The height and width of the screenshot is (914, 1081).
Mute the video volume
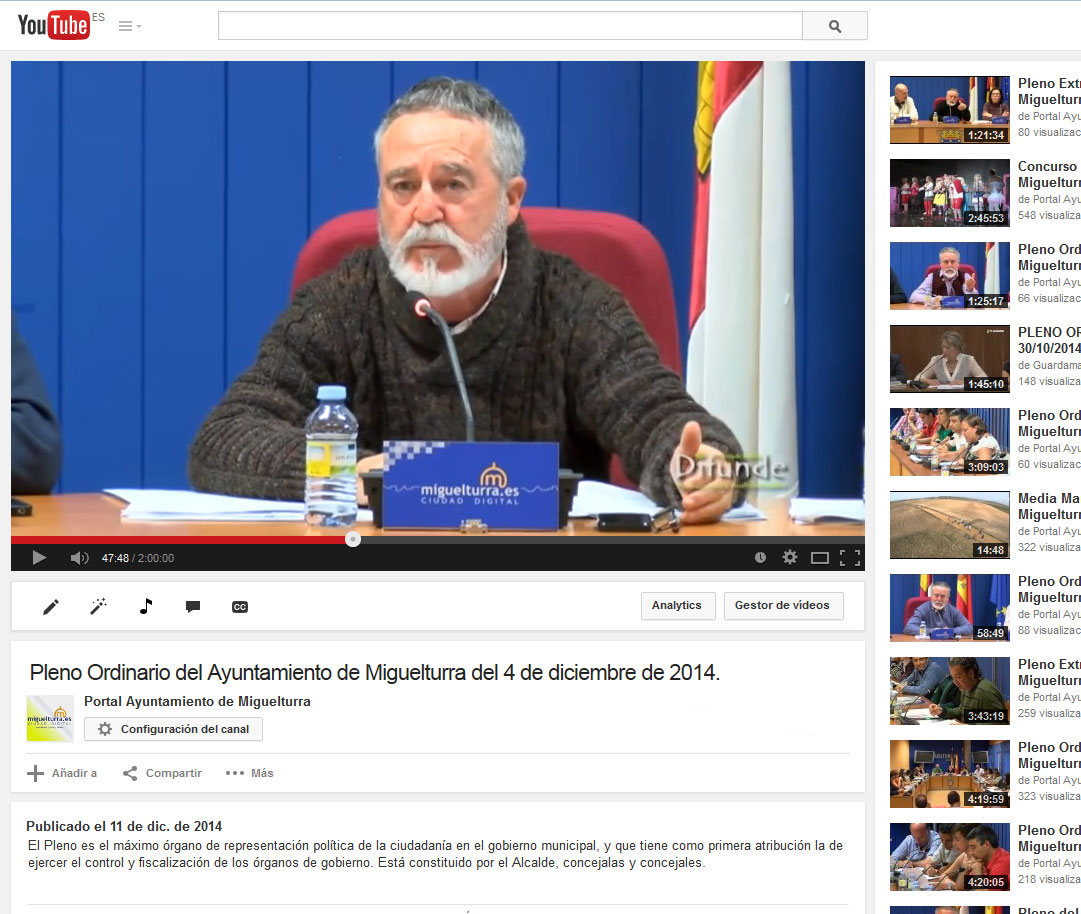point(79,558)
